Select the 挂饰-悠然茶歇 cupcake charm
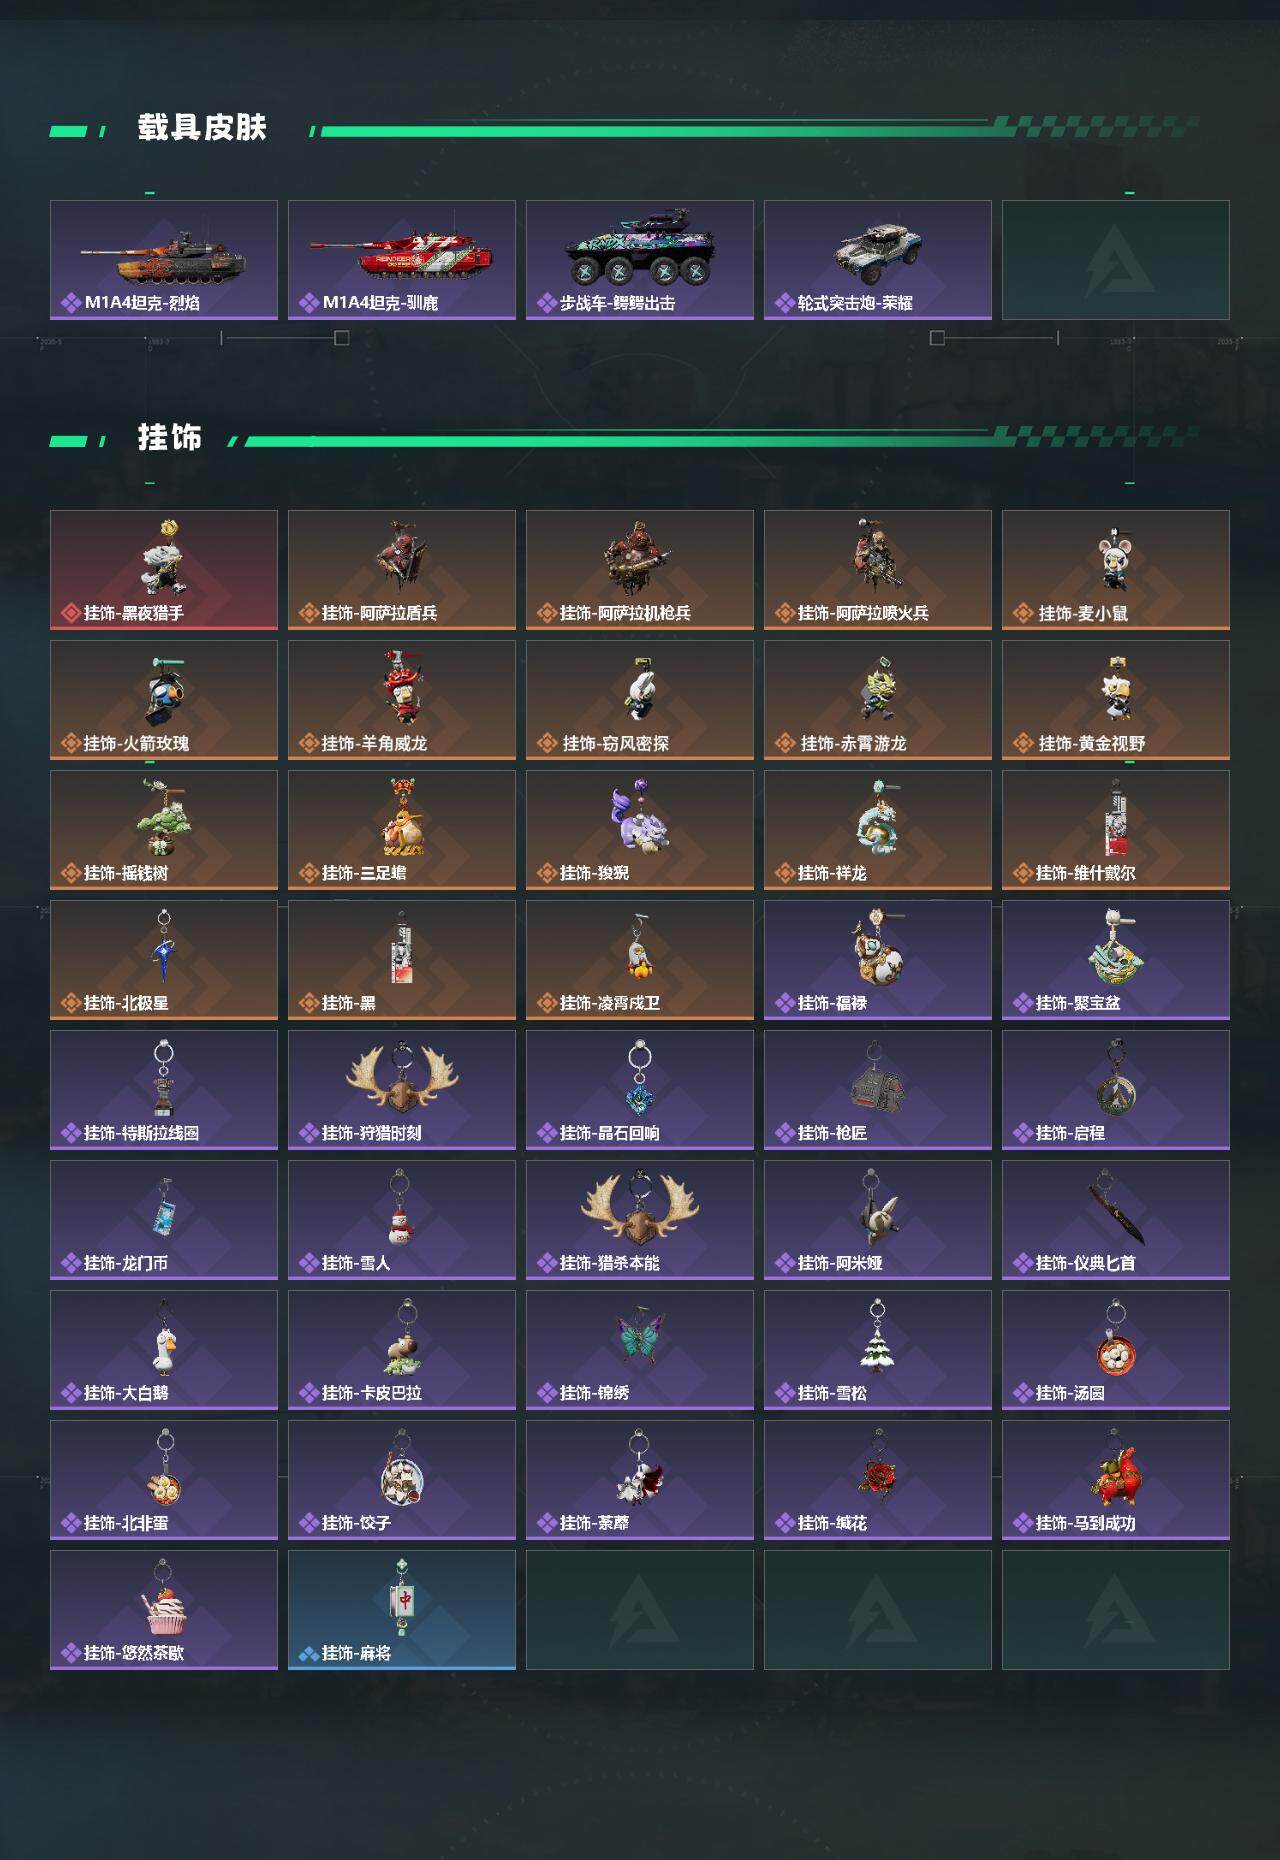The image size is (1280, 1860). tap(164, 1610)
